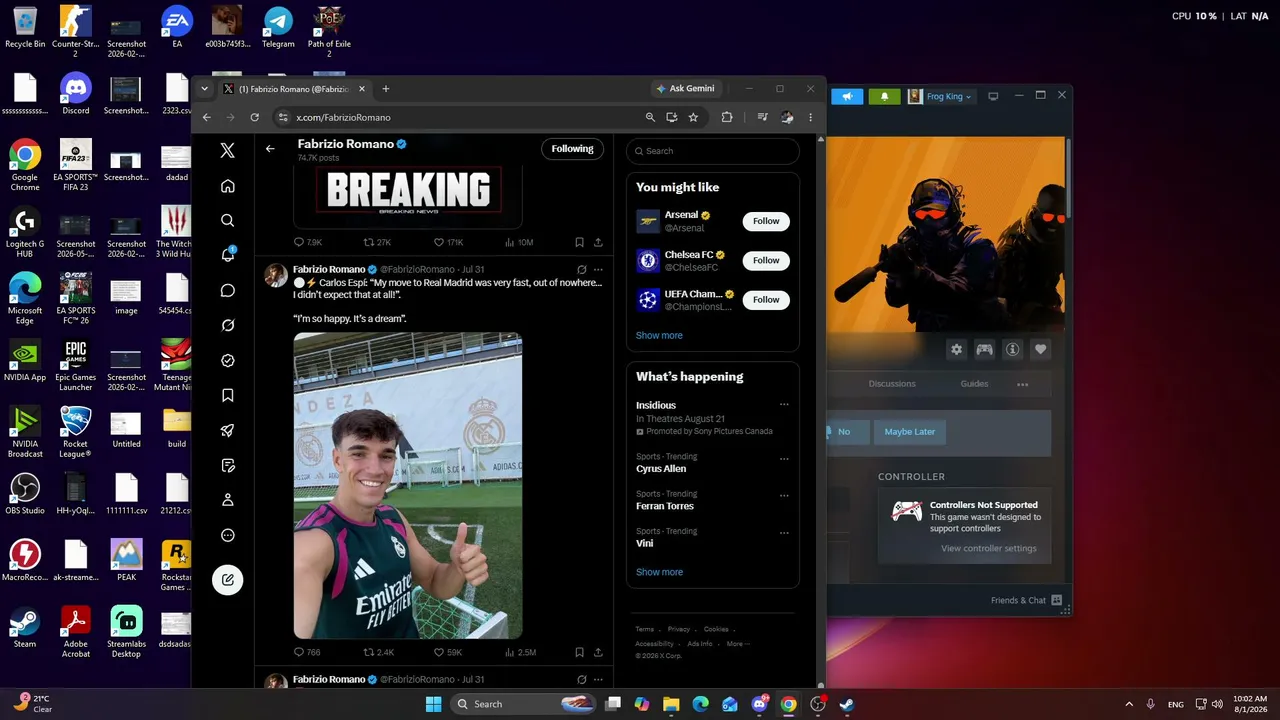Open options for Vini trend

tap(784, 533)
